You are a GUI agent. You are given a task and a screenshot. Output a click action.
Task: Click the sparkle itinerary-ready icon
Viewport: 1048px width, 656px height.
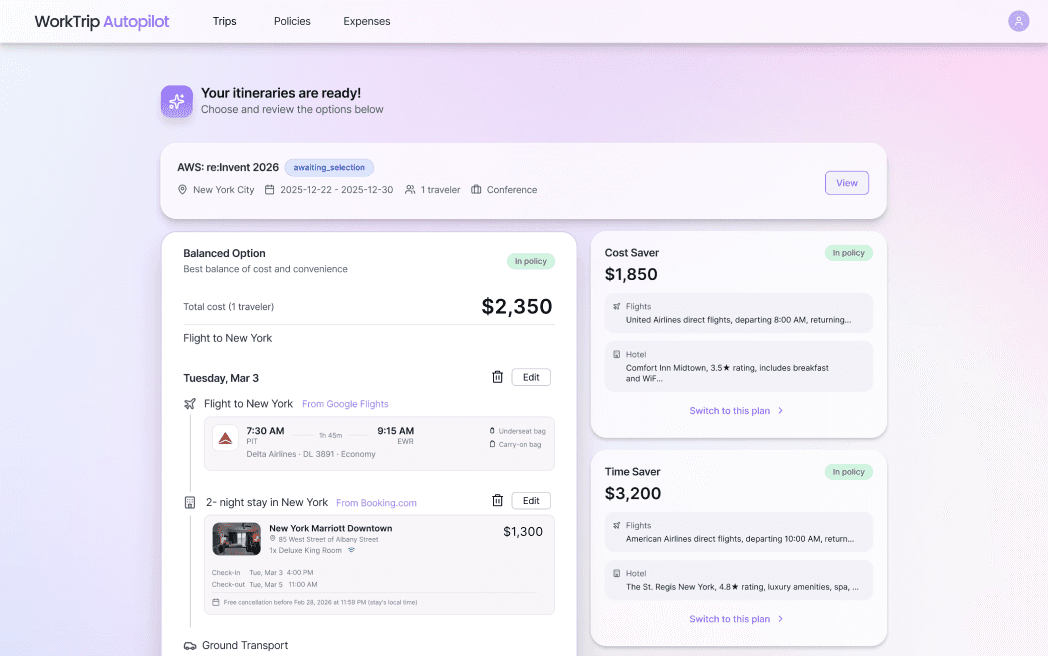[176, 101]
